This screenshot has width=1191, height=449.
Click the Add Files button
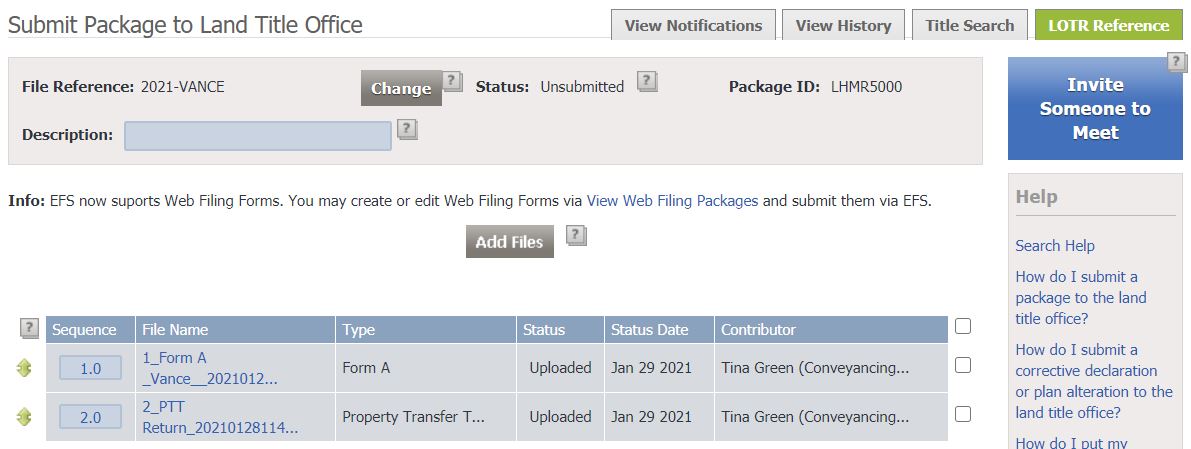click(510, 242)
